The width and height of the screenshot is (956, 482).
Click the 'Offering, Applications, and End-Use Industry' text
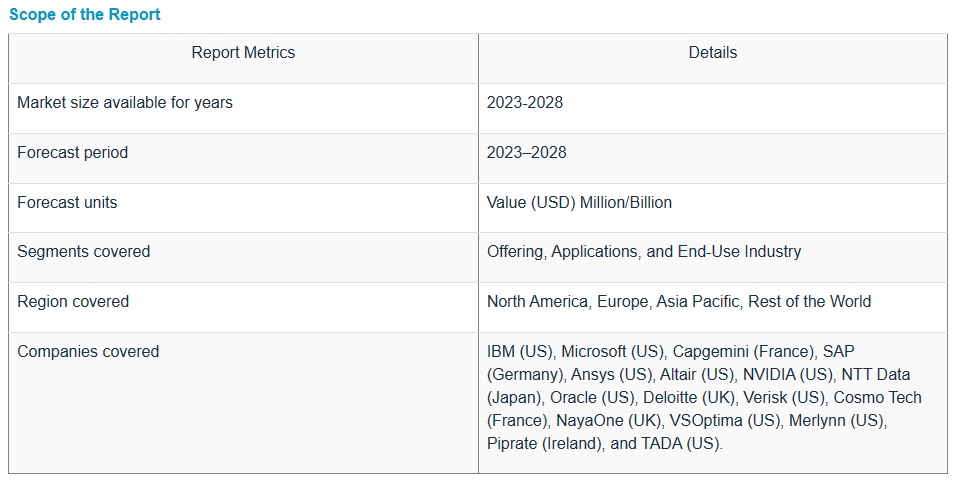tap(643, 252)
